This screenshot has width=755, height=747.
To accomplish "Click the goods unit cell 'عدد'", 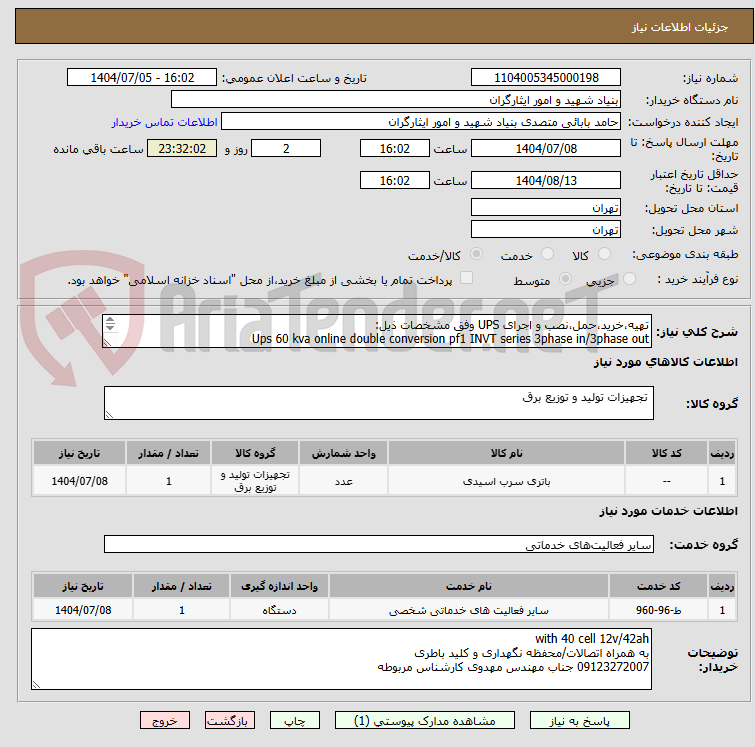I will point(343,481).
